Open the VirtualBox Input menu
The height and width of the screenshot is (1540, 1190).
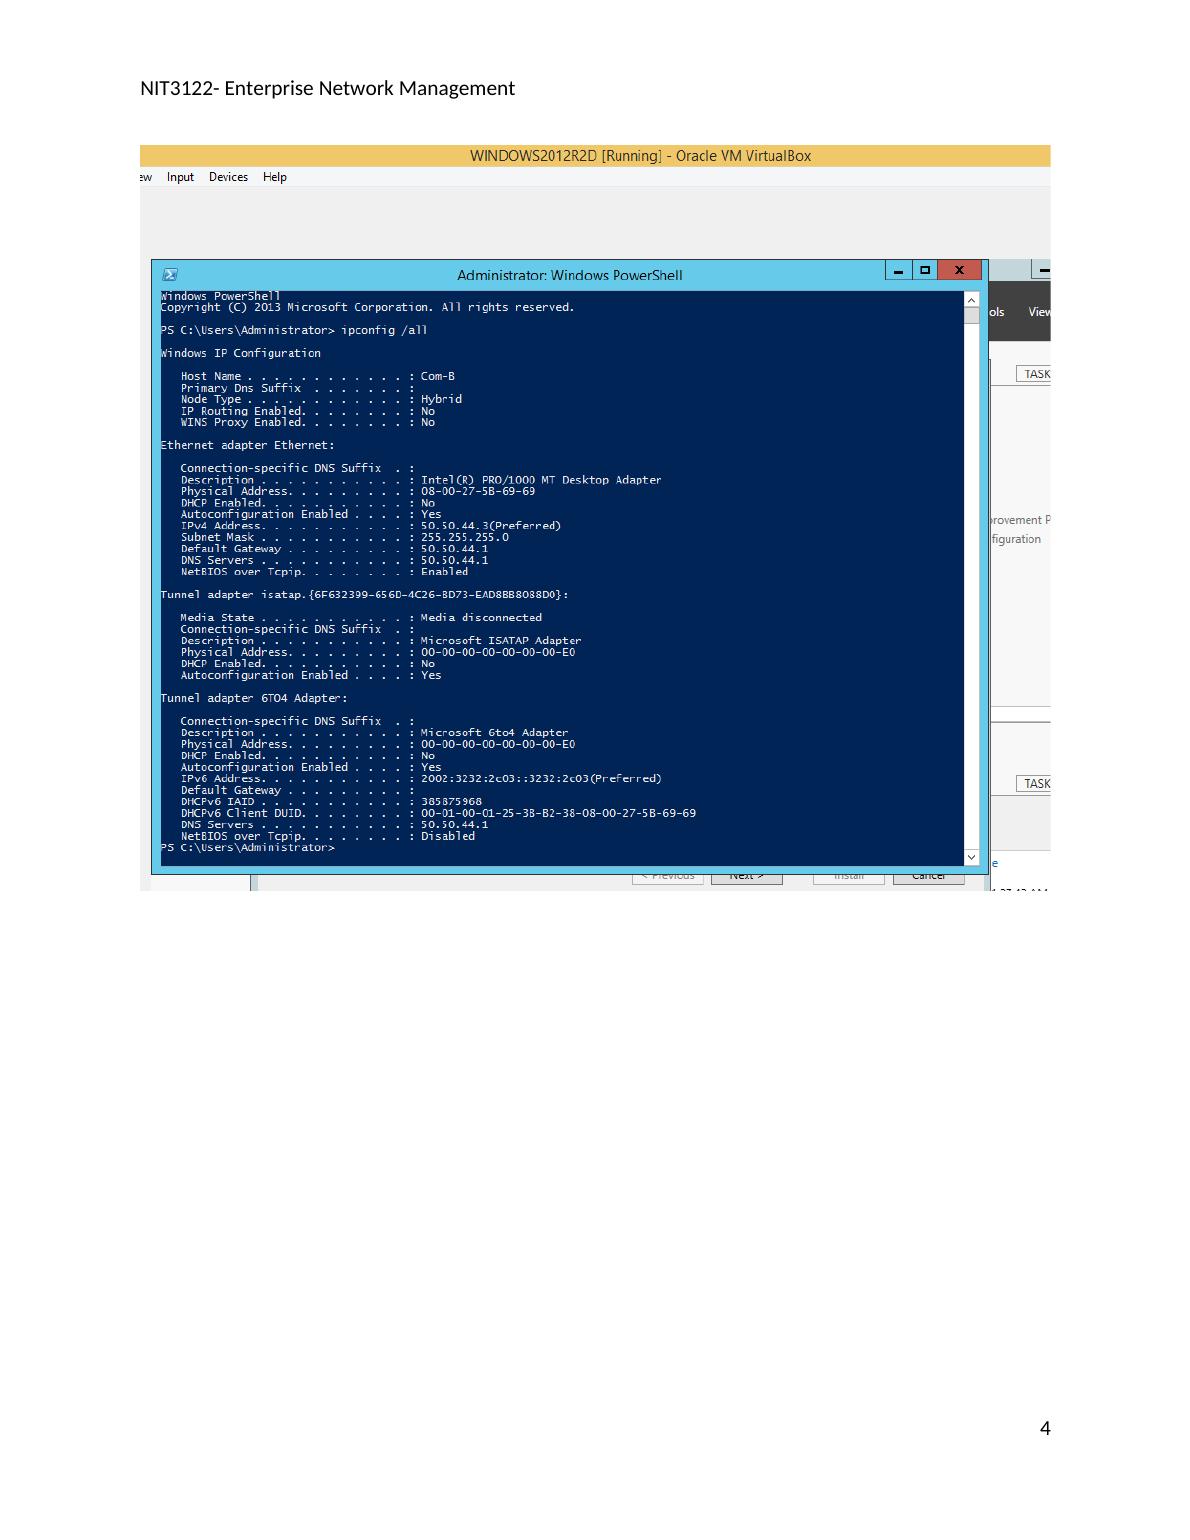(x=180, y=177)
